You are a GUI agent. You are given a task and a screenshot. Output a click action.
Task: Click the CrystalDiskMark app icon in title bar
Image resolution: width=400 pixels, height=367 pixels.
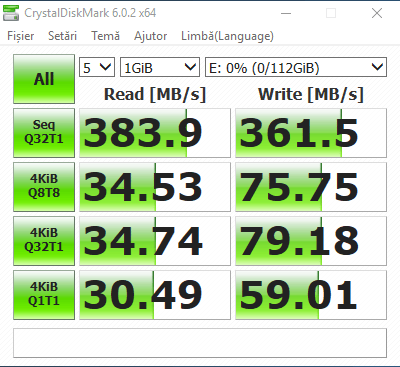11,13
